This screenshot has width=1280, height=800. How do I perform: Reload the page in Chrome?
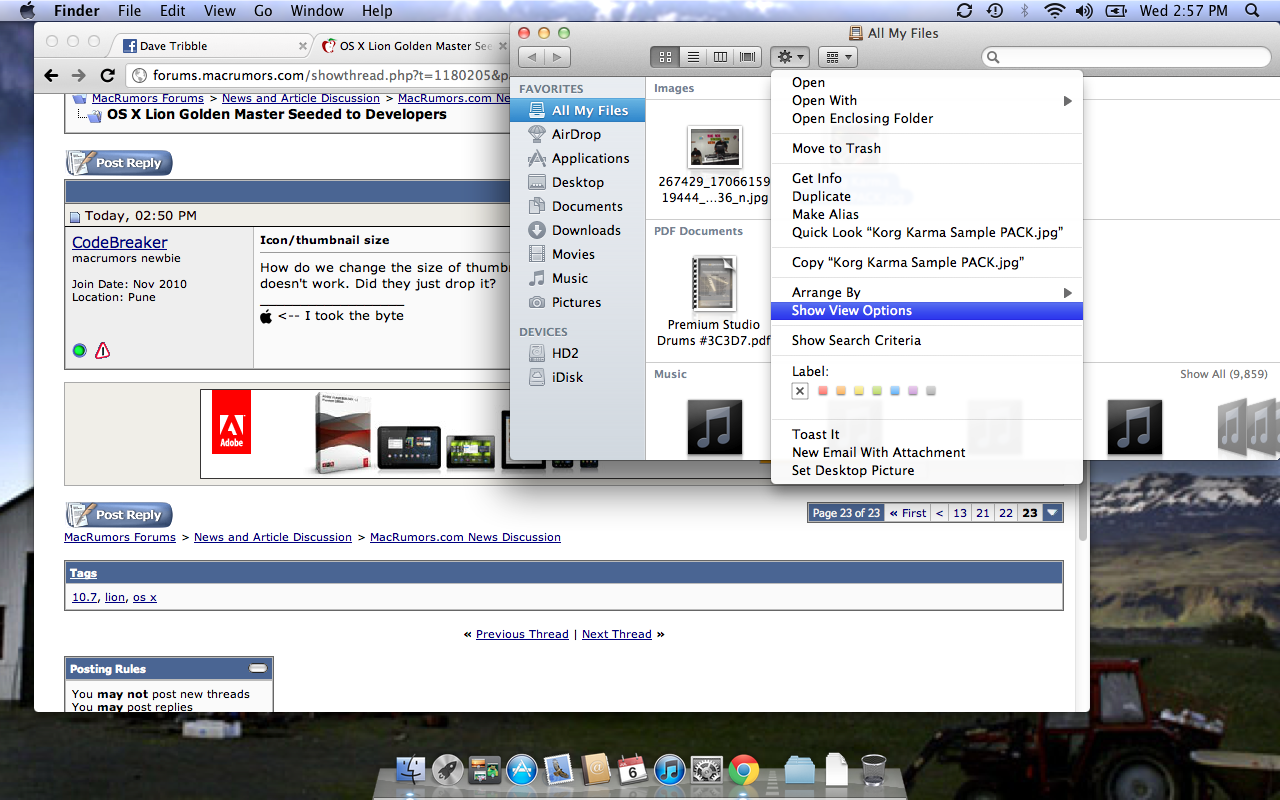[107, 76]
